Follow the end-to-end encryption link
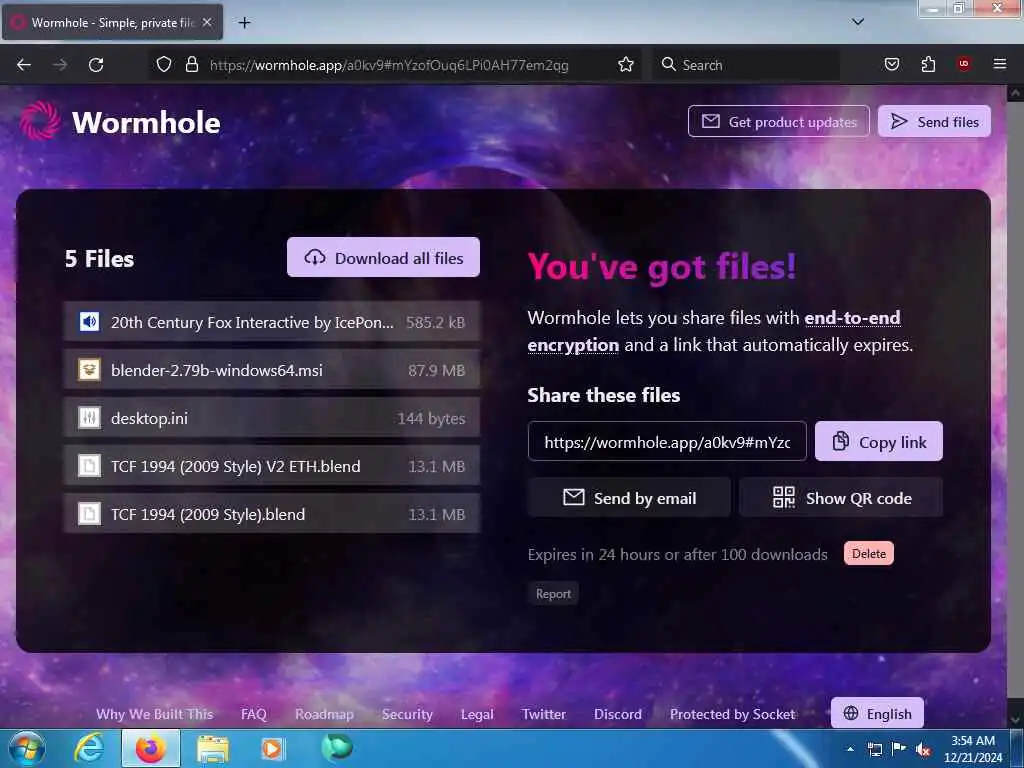The height and width of the screenshot is (768, 1024). click(714, 330)
